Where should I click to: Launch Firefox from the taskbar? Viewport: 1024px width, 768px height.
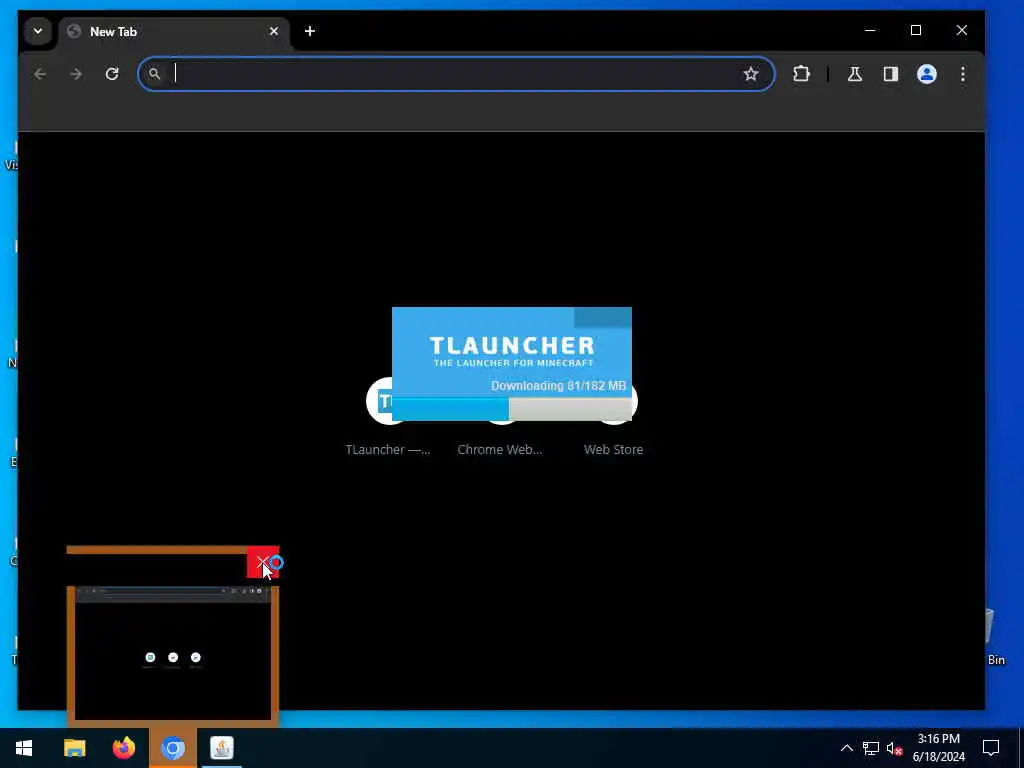(x=123, y=748)
